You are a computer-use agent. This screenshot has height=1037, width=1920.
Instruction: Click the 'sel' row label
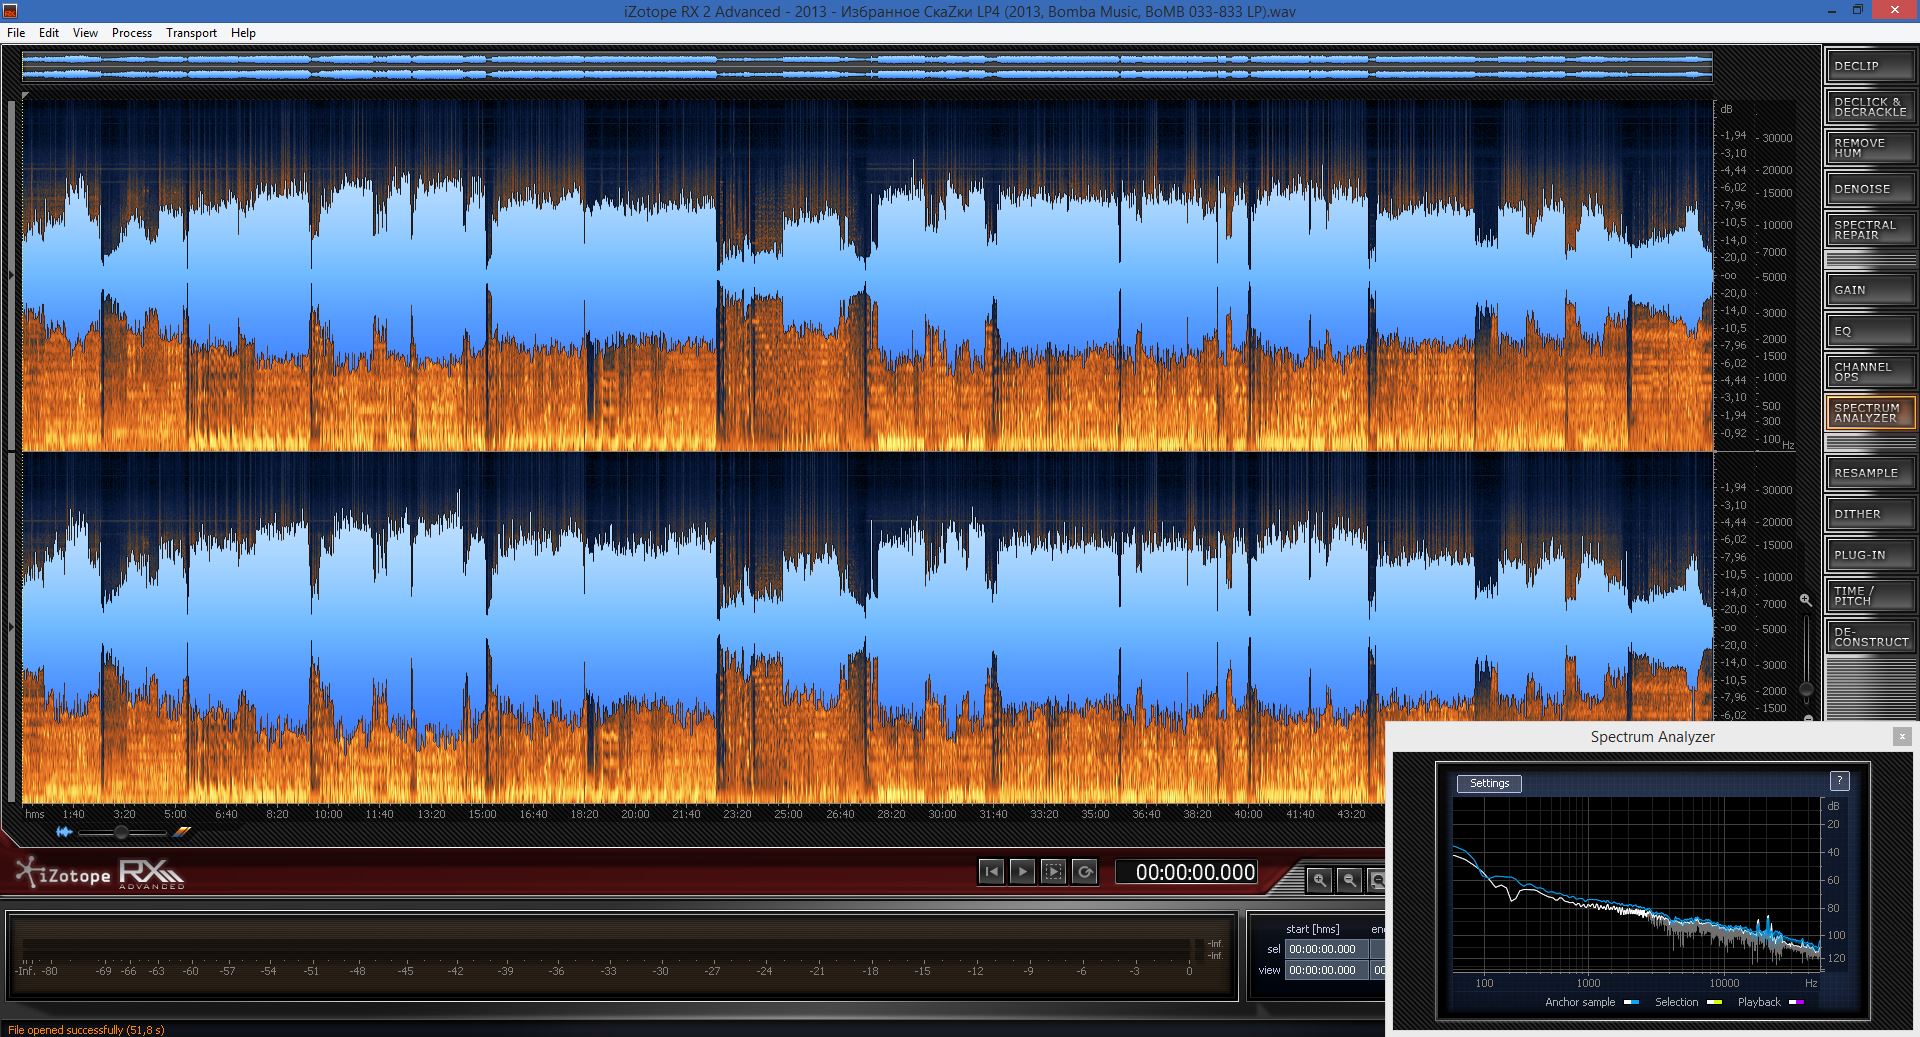click(x=1273, y=949)
